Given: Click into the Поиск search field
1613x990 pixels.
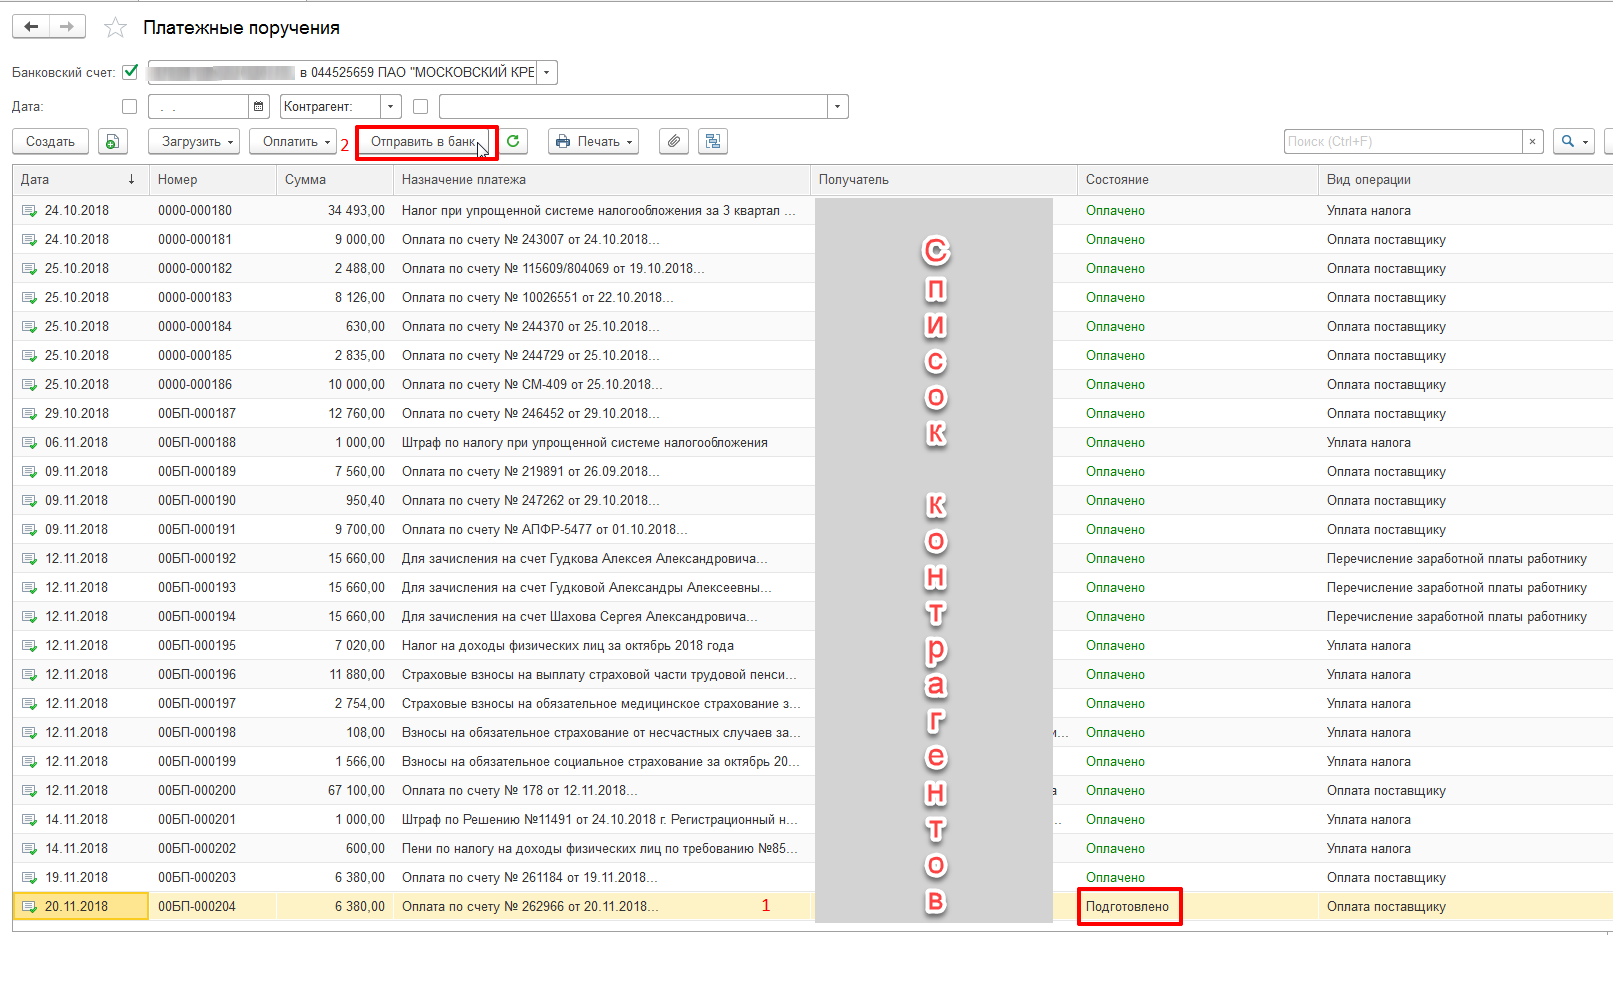Looking at the screenshot, I should click(x=1402, y=142).
